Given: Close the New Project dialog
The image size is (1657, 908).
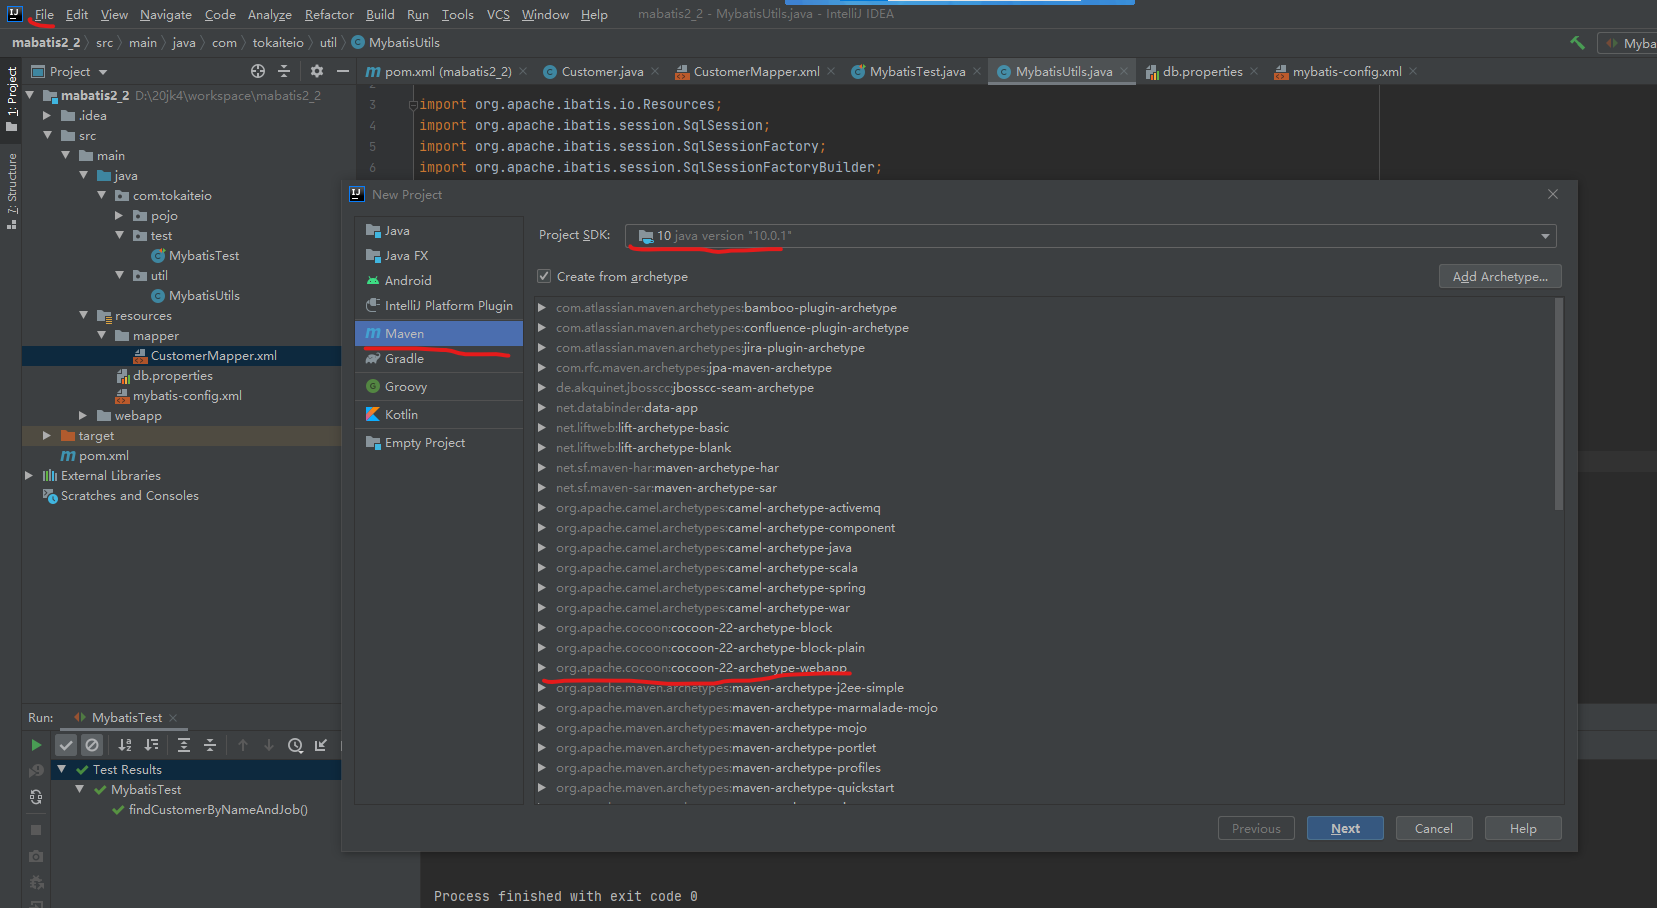Looking at the screenshot, I should (x=1553, y=194).
